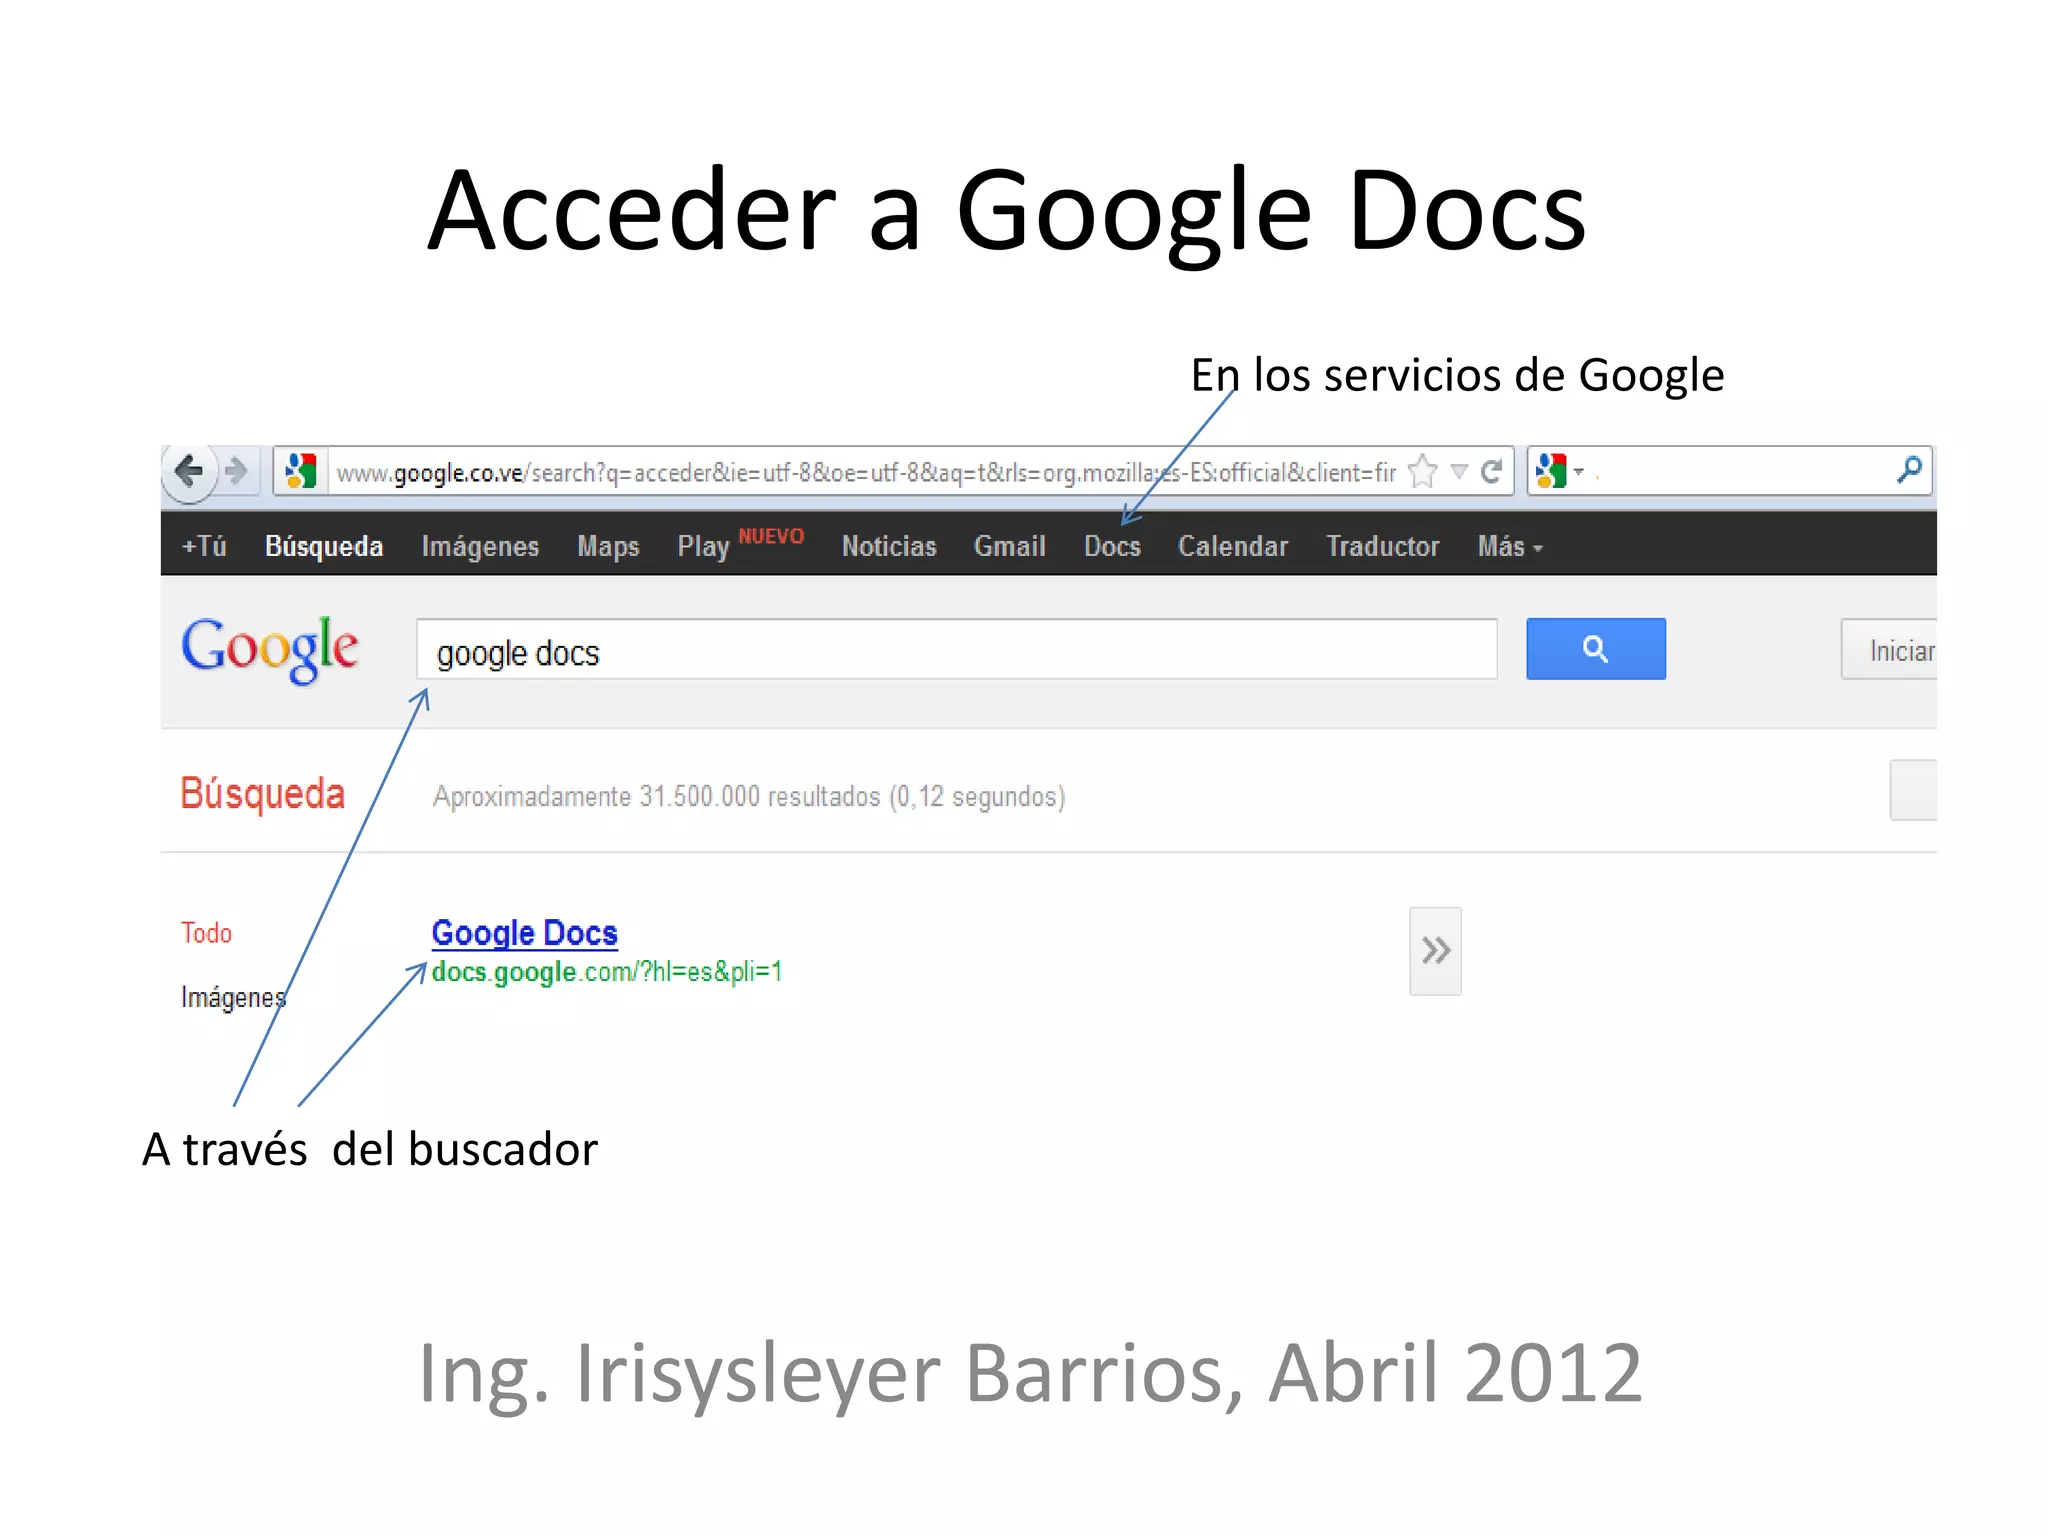2048x1536 pixels.
Task: Select Imágenes in the black navigation bar
Action: pos(480,546)
